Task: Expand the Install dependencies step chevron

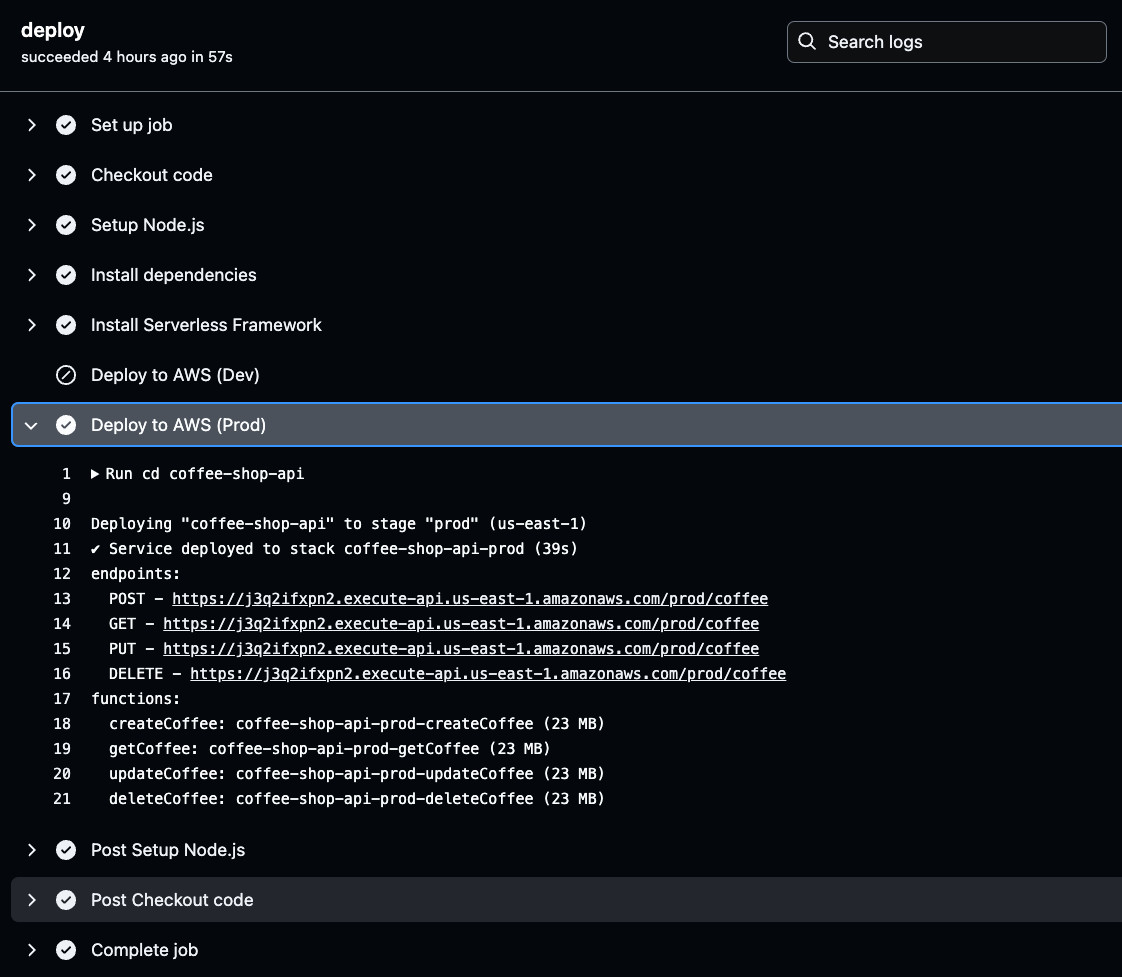Action: pyautogui.click(x=31, y=276)
